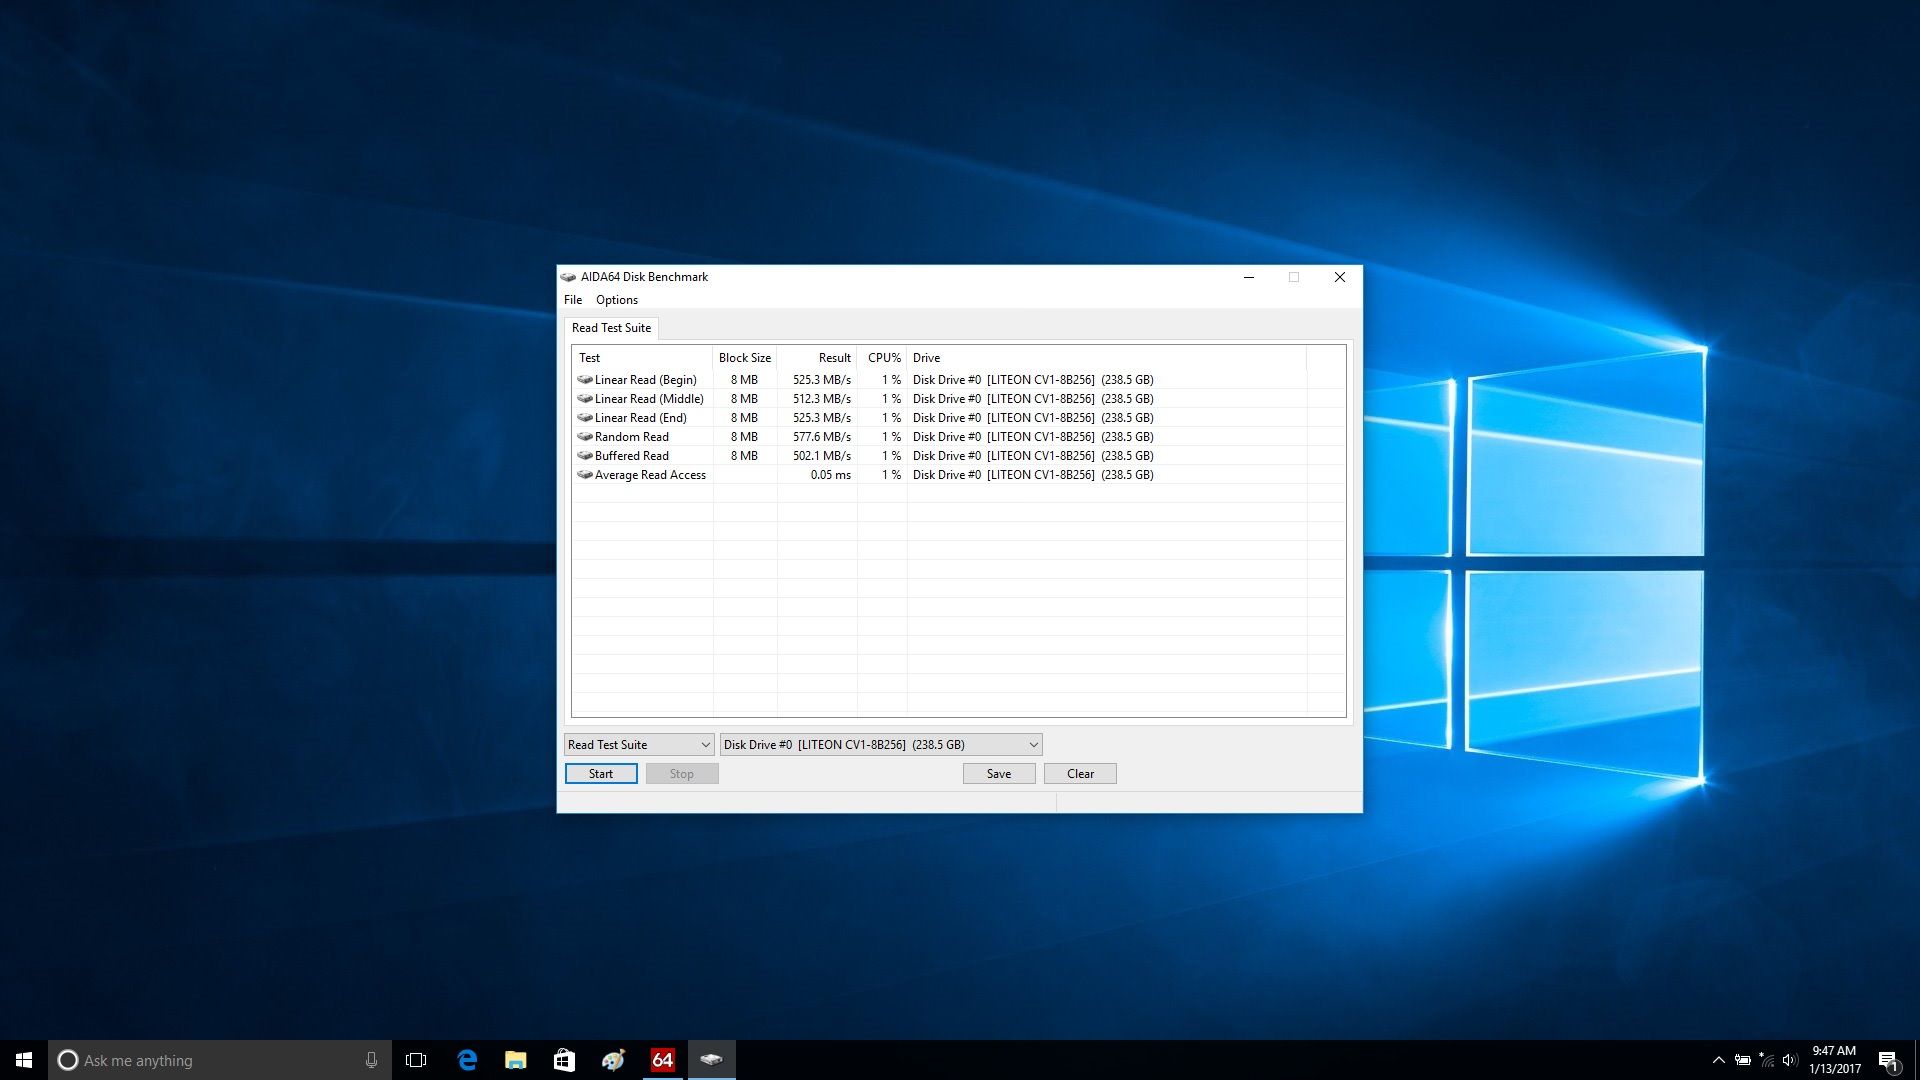Viewport: 1920px width, 1080px height.
Task: Click the Average Read Access drive icon
Action: point(585,474)
